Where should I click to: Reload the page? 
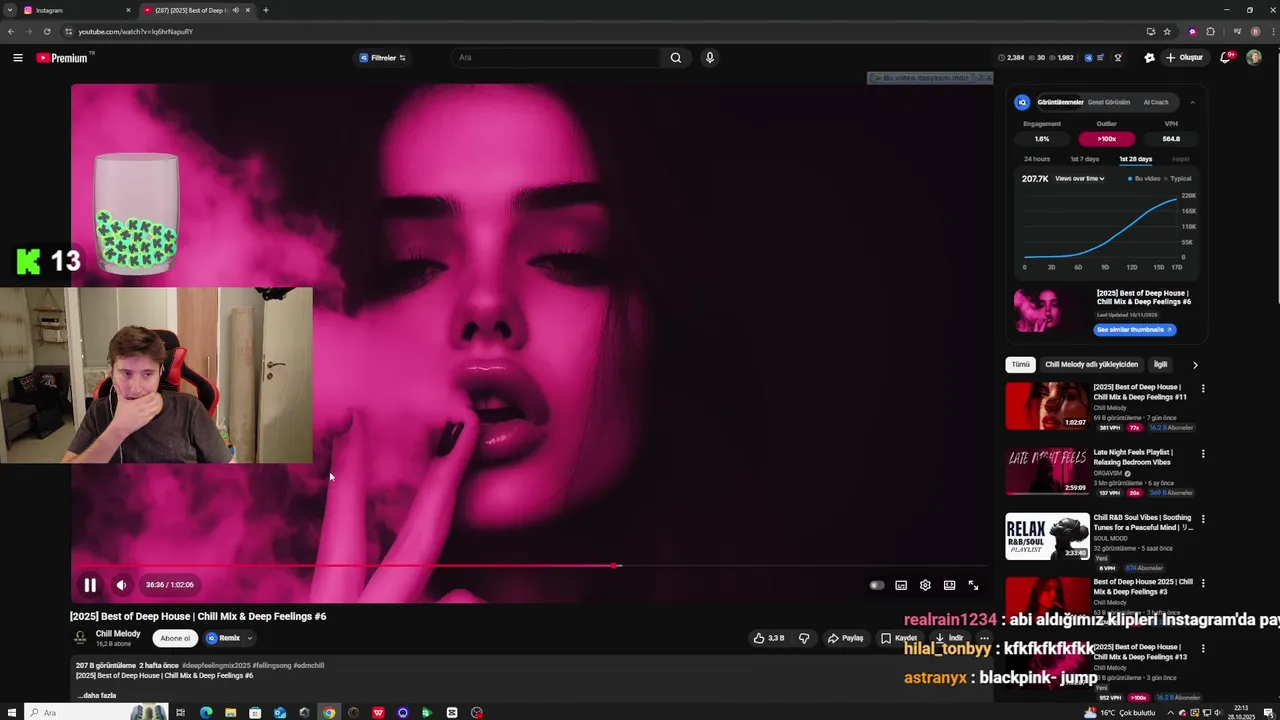(x=46, y=31)
